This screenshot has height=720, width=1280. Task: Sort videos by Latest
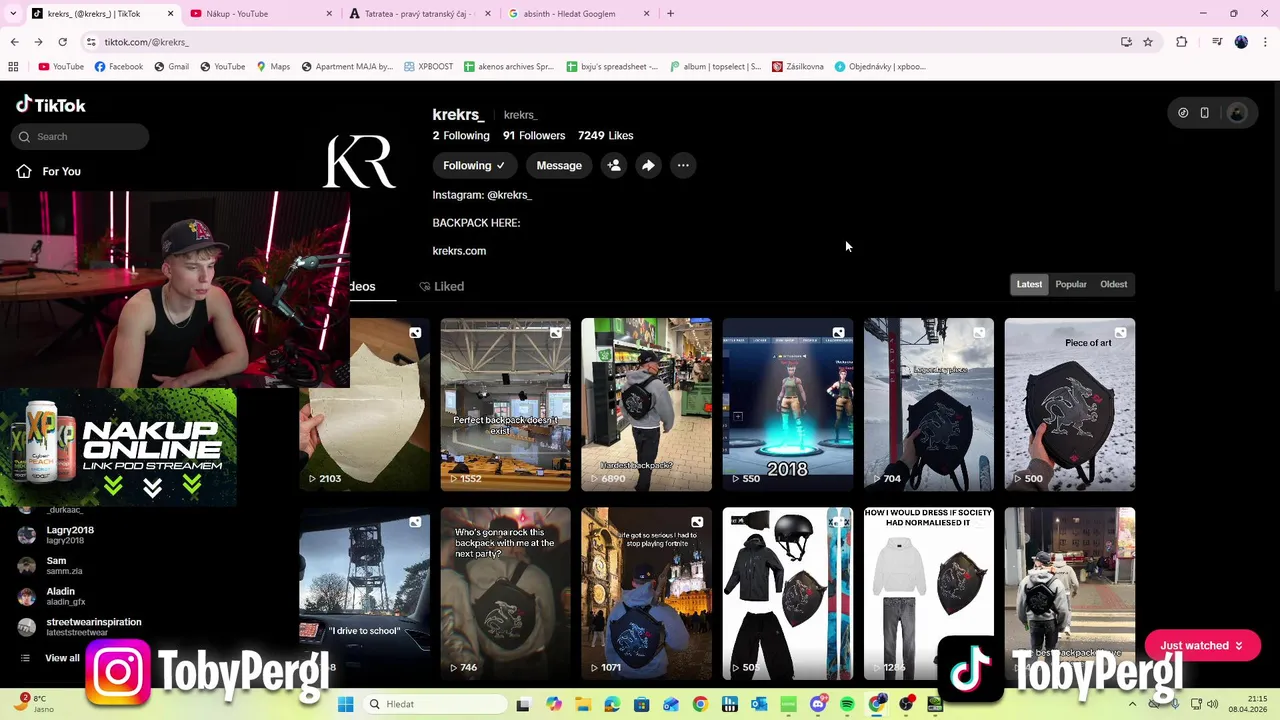click(1029, 284)
